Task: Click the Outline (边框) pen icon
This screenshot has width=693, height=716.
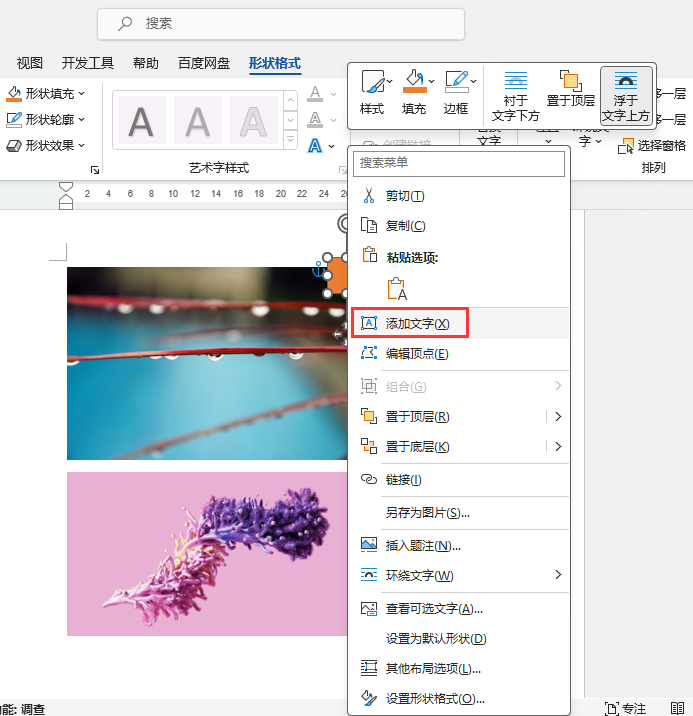Action: tap(457, 82)
